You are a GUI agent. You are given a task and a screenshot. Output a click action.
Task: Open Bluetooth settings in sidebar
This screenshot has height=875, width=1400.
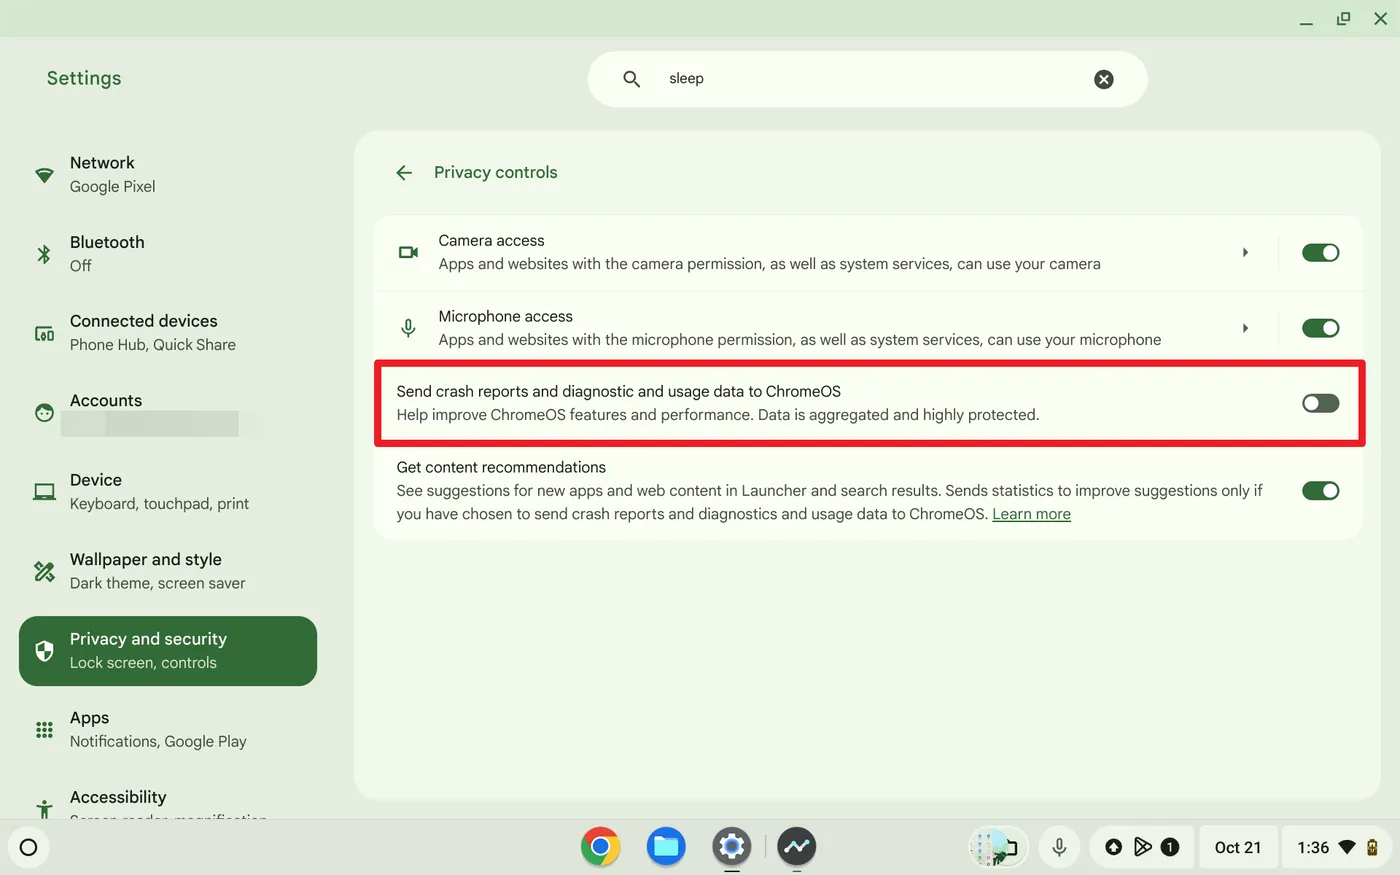168,254
